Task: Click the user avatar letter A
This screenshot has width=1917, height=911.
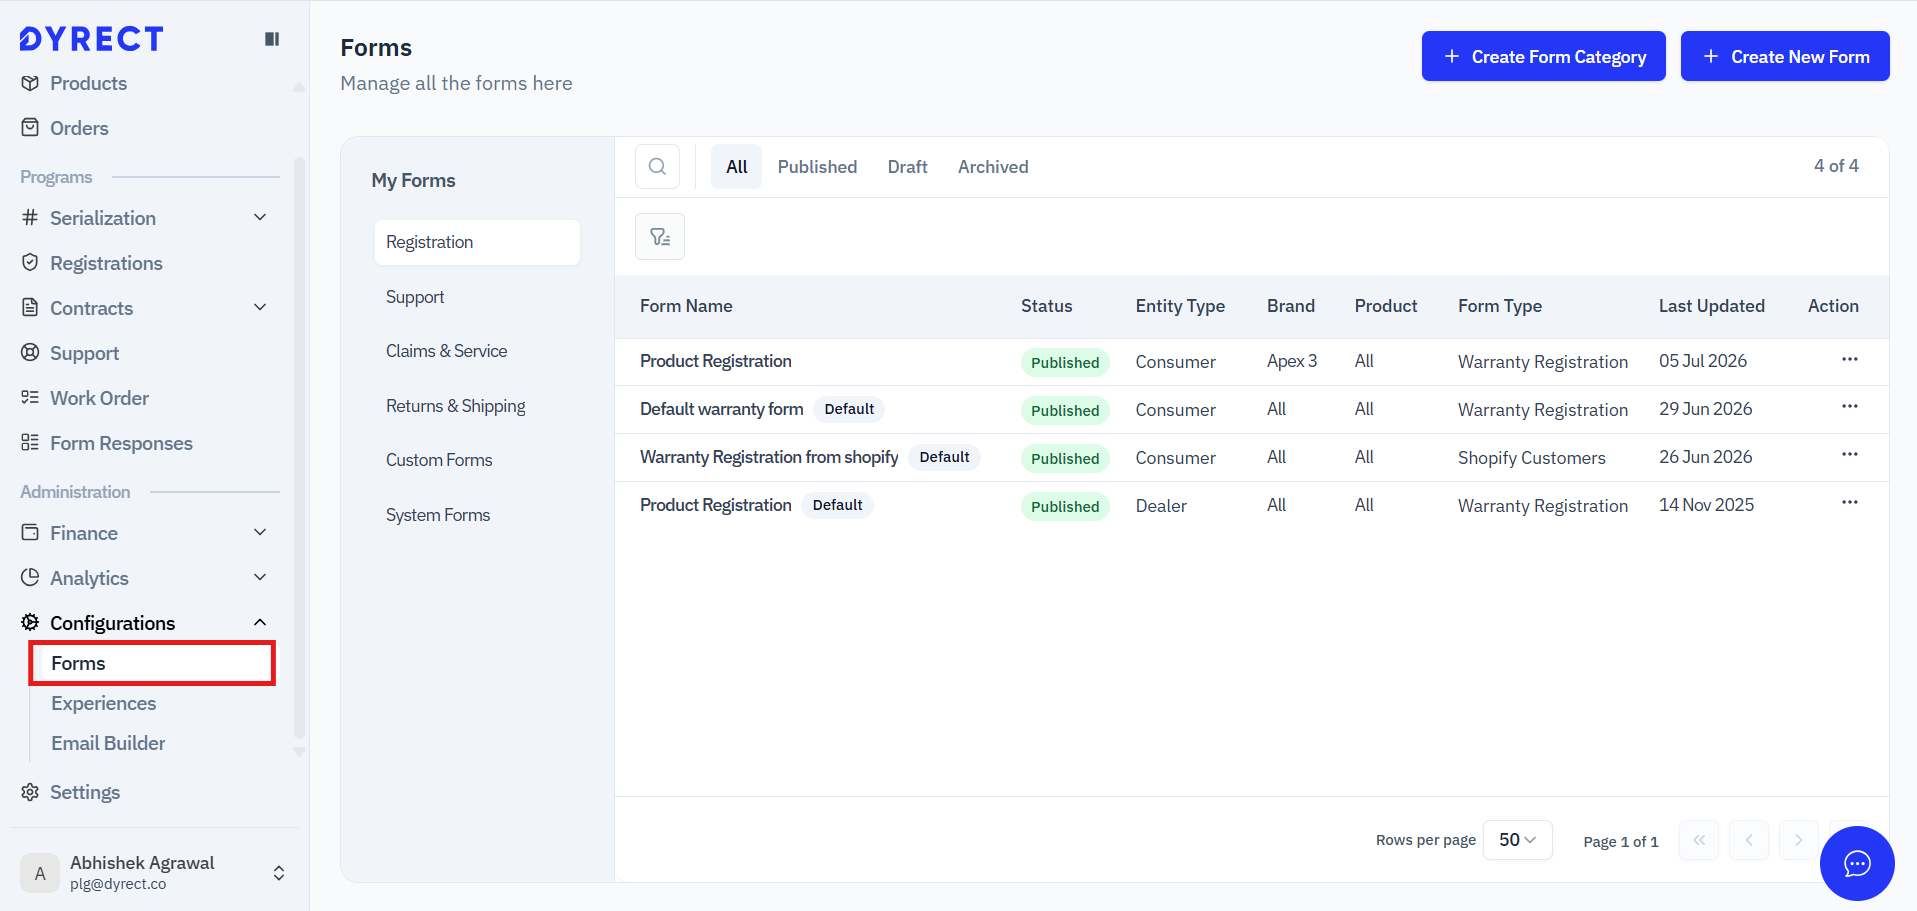Action: [x=40, y=873]
